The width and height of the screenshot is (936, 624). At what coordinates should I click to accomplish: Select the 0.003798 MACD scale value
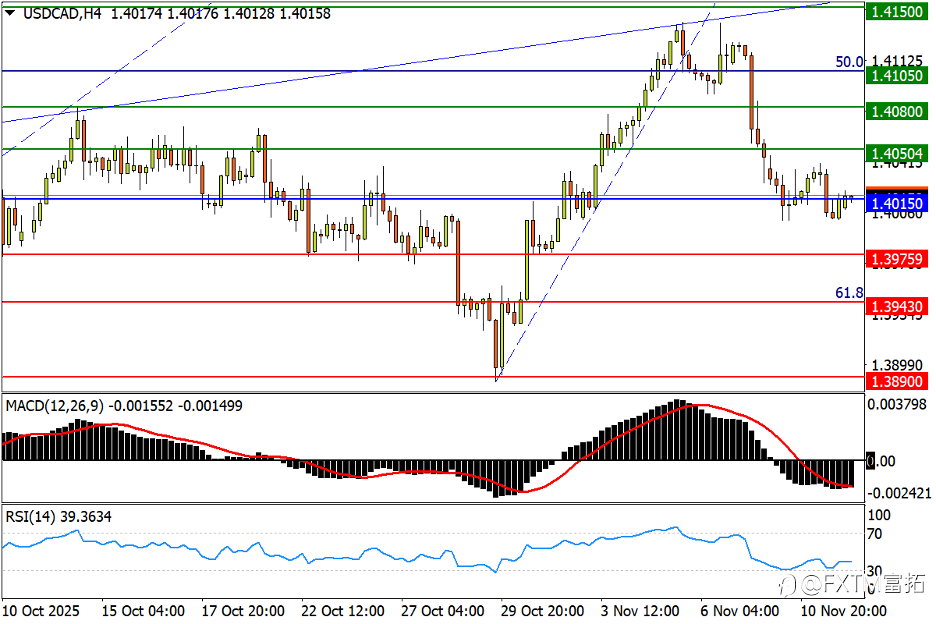click(x=897, y=405)
